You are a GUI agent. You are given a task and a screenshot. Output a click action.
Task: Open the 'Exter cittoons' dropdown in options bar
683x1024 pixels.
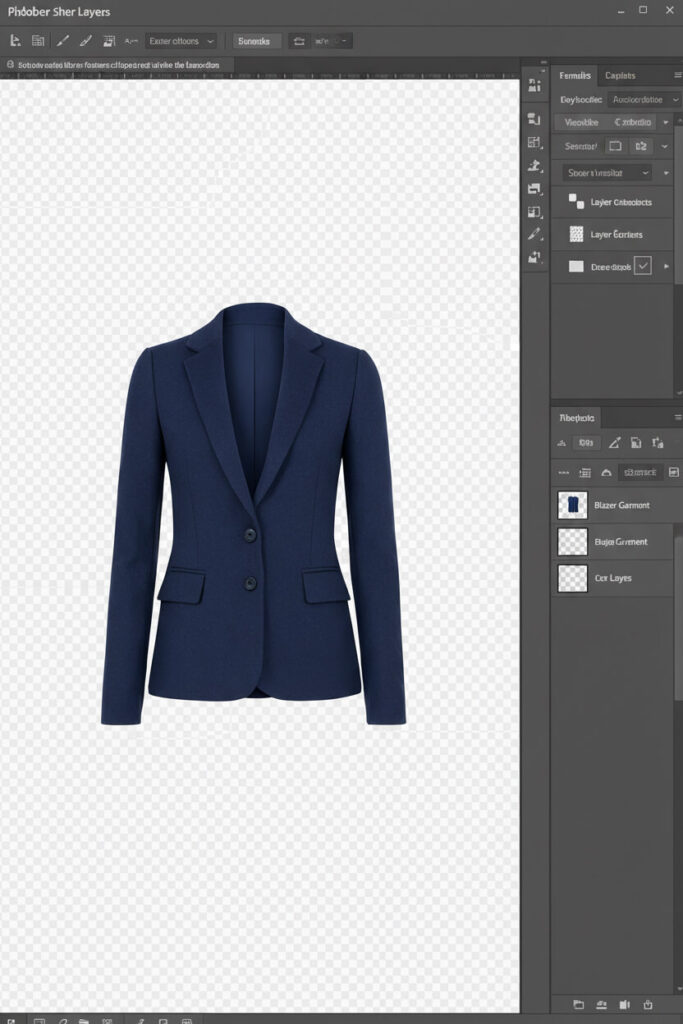tap(180, 41)
